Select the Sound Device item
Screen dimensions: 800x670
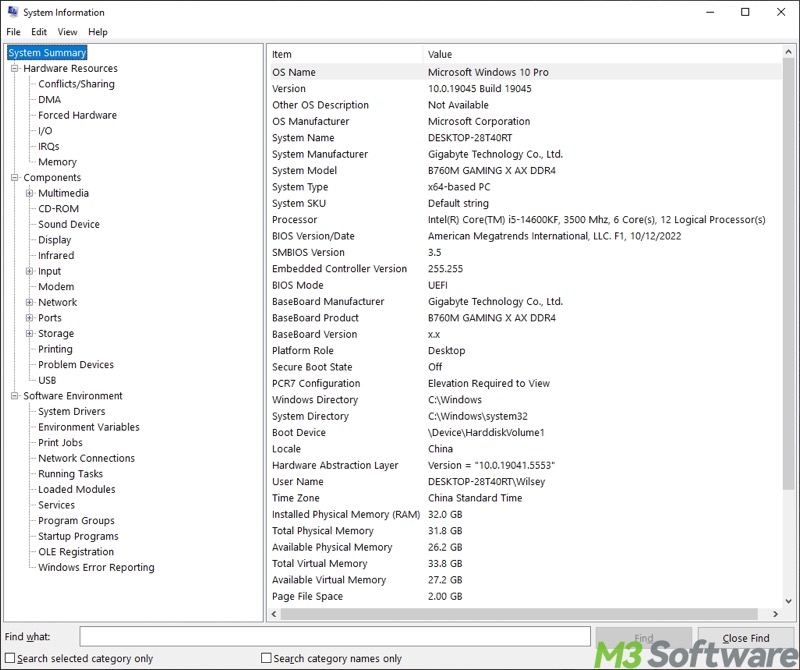tap(68, 225)
